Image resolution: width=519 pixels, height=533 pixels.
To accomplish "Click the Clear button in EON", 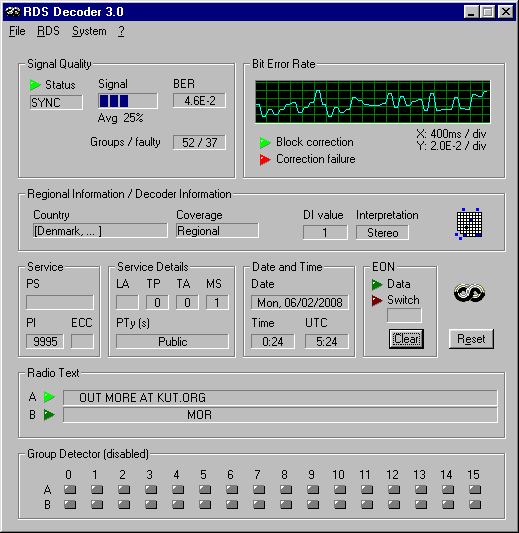I will pos(406,339).
